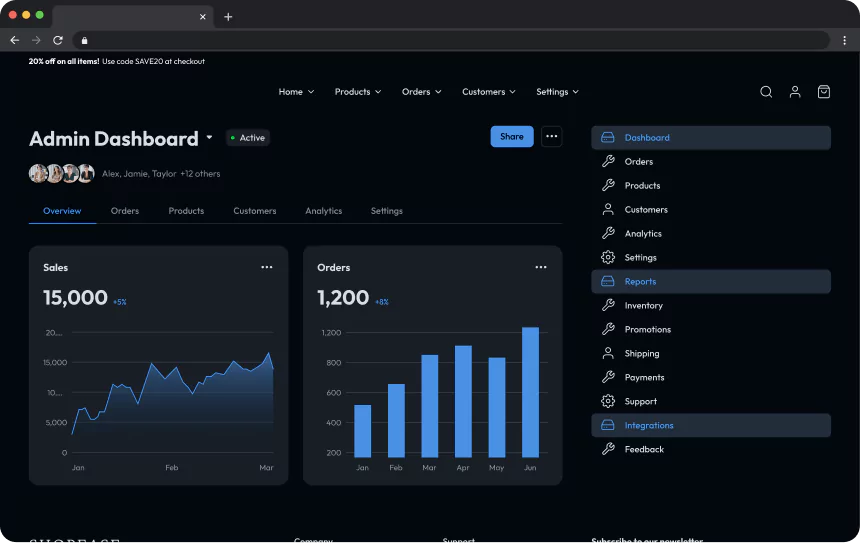Open the search icon in header
Image resolution: width=860 pixels, height=543 pixels.
766,92
